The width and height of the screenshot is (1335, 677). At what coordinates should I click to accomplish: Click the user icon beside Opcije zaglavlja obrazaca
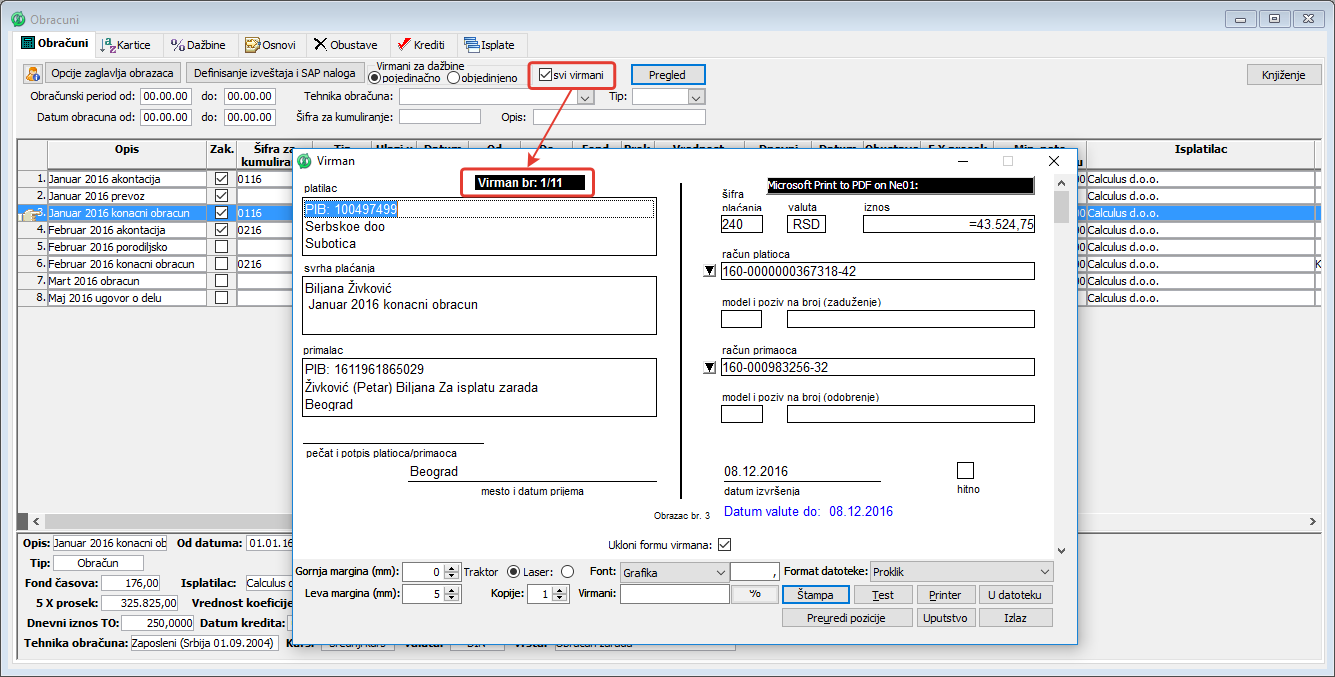click(33, 74)
